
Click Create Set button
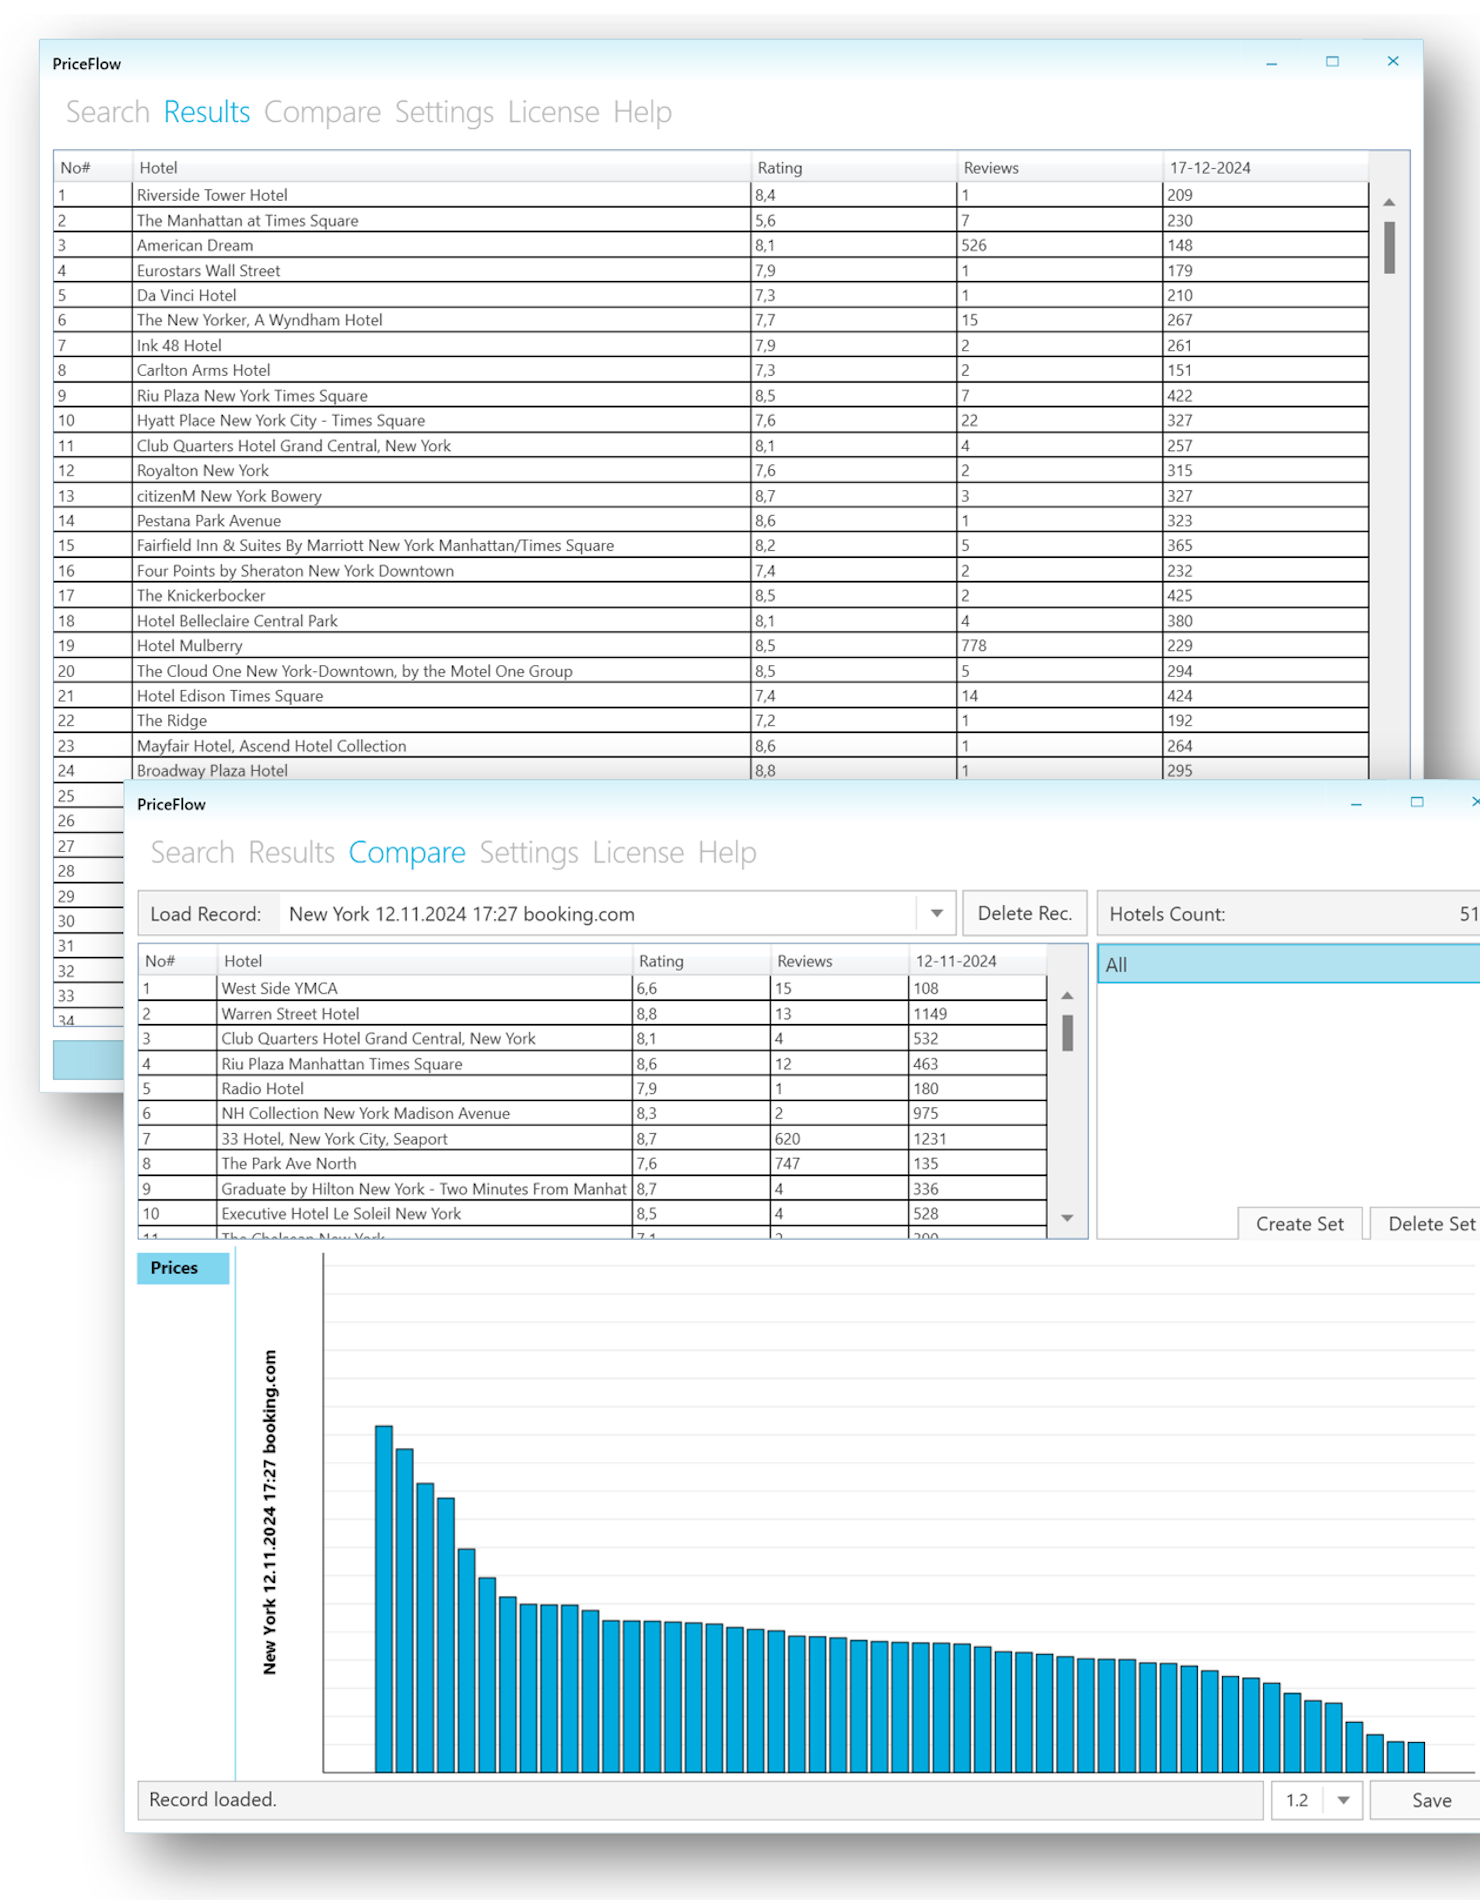(x=1299, y=1224)
